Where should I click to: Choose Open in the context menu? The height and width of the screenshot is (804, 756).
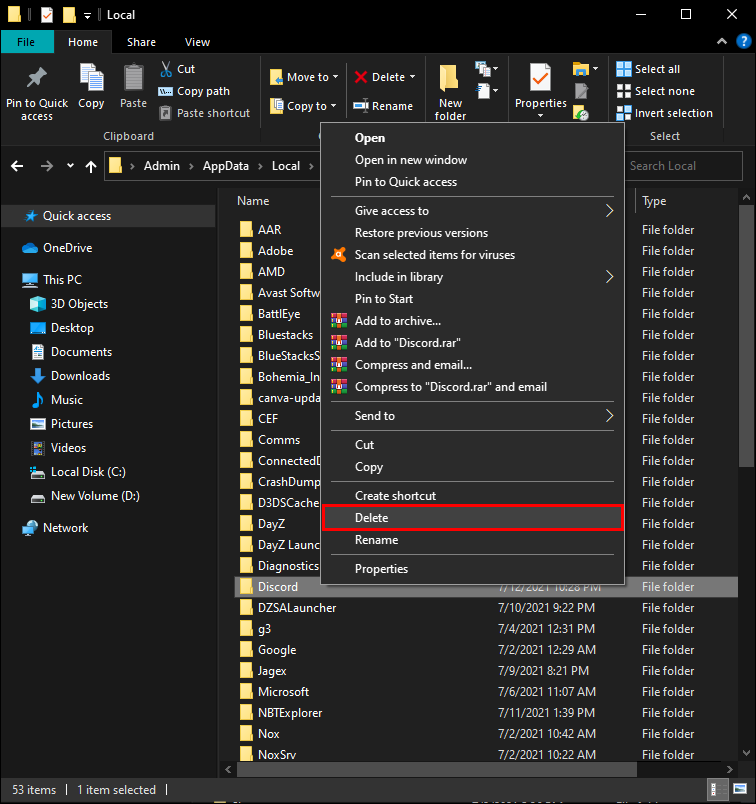472,138
